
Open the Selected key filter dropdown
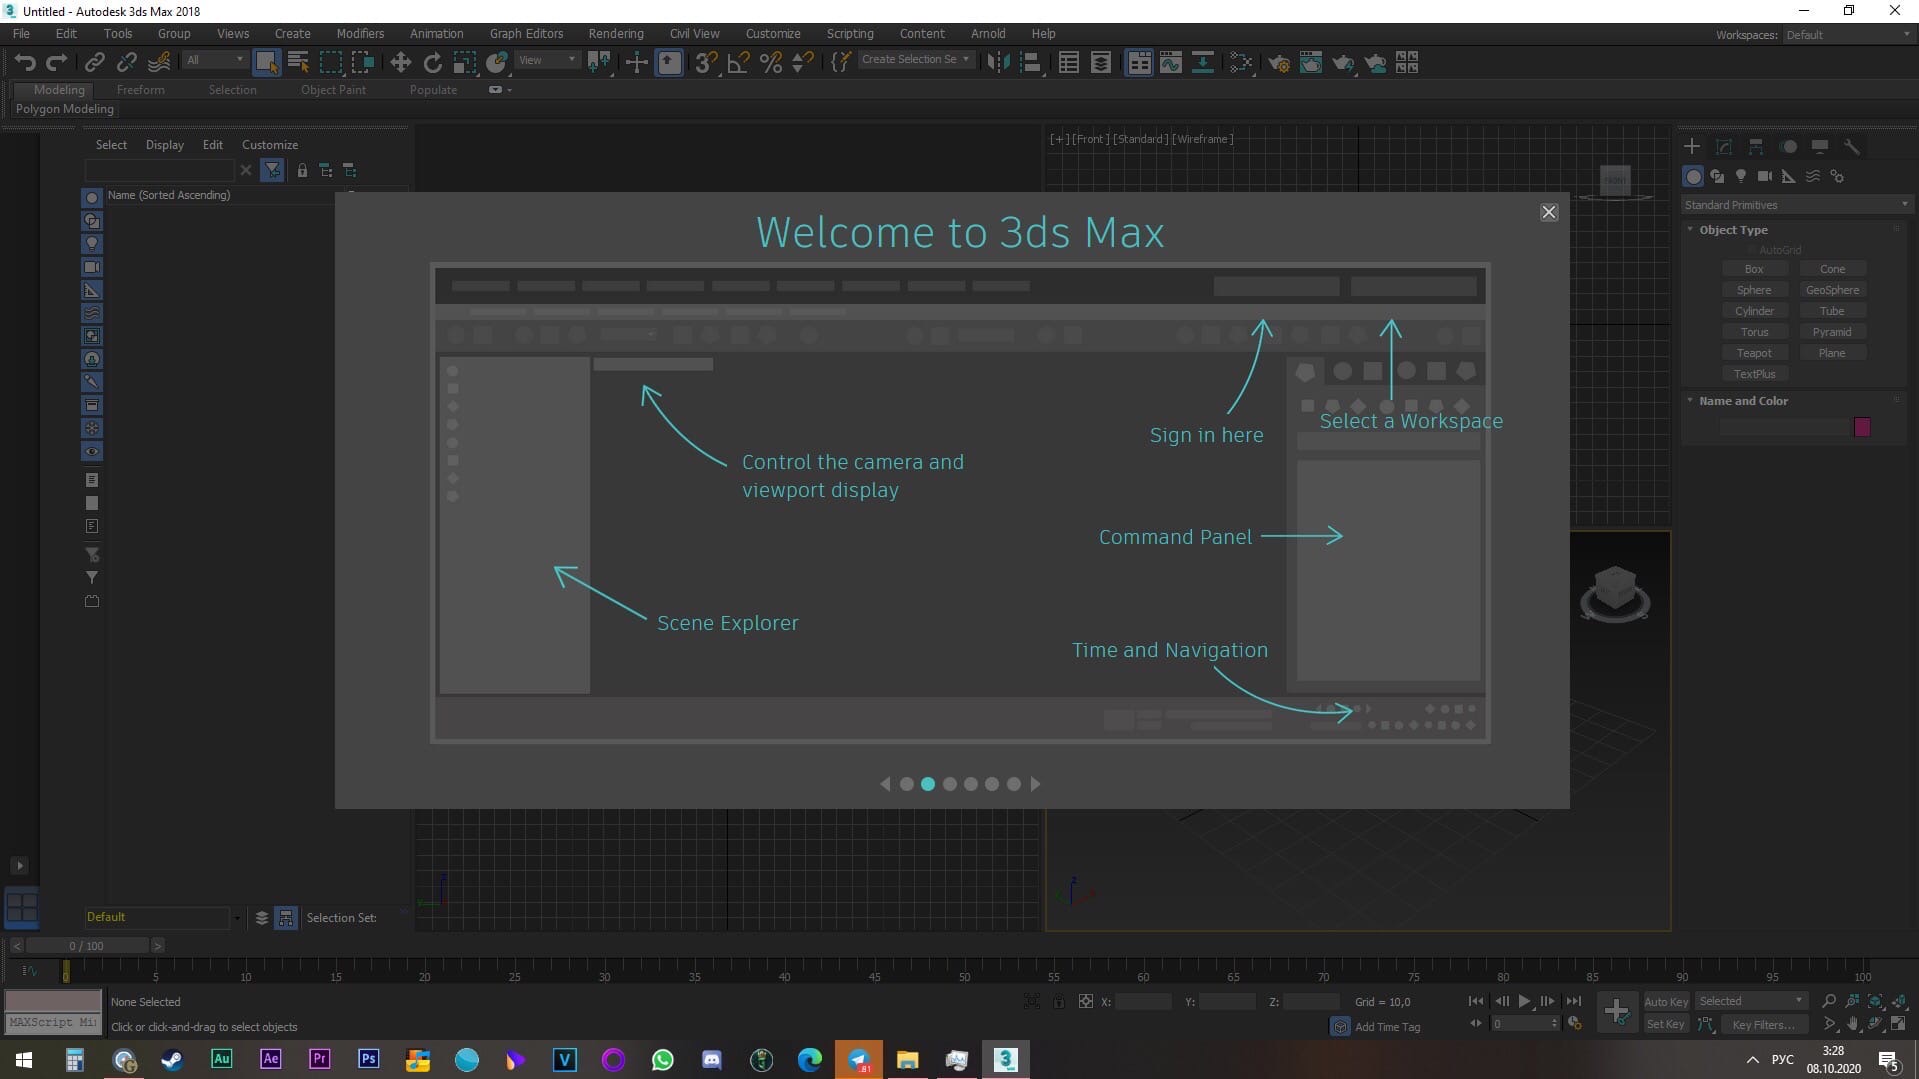pos(1751,1001)
